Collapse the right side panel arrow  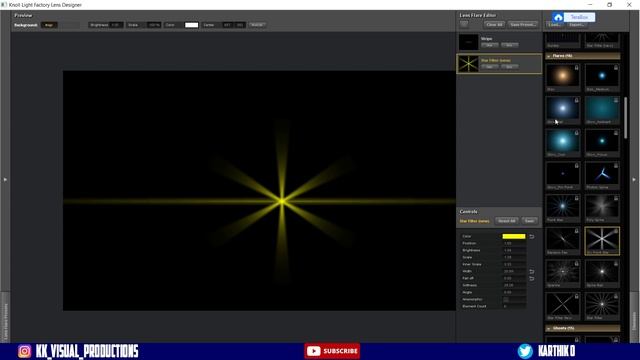[x=634, y=179]
